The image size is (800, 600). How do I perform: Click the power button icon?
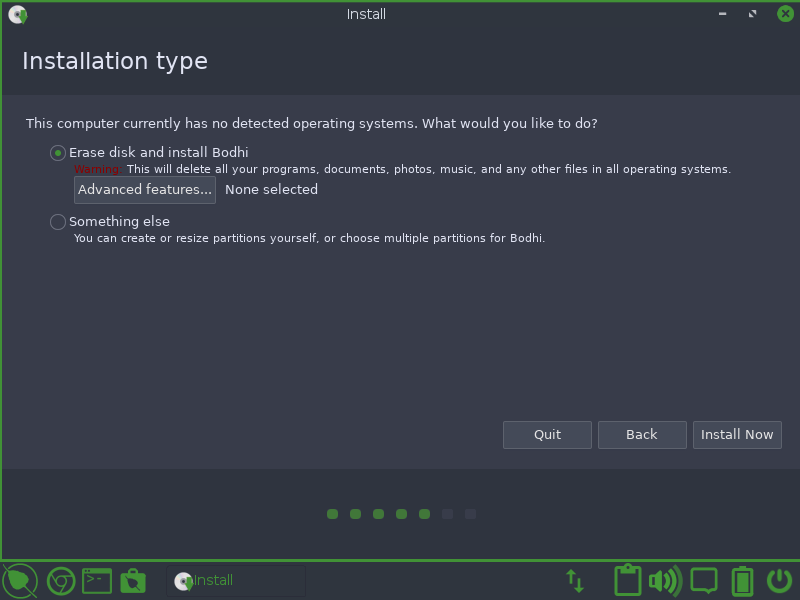click(779, 580)
